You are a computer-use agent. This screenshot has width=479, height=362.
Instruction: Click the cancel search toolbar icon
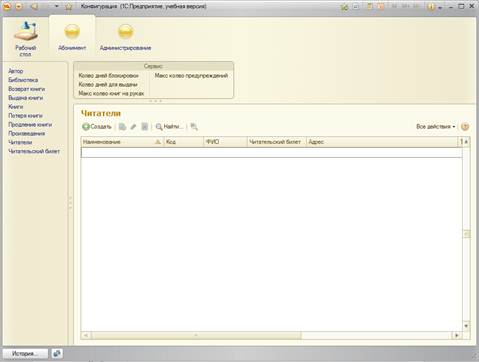pos(194,127)
